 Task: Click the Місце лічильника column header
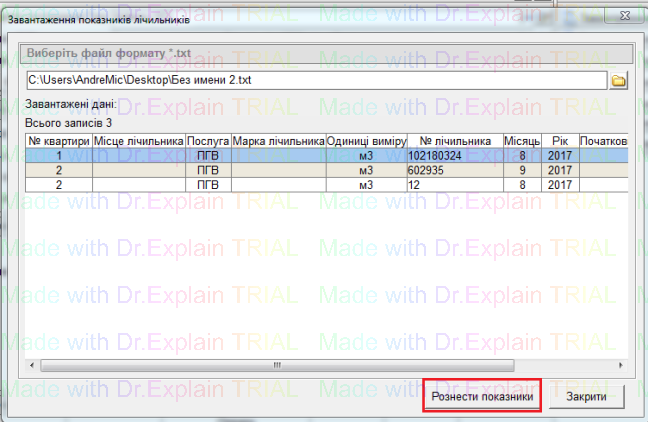[x=139, y=142]
